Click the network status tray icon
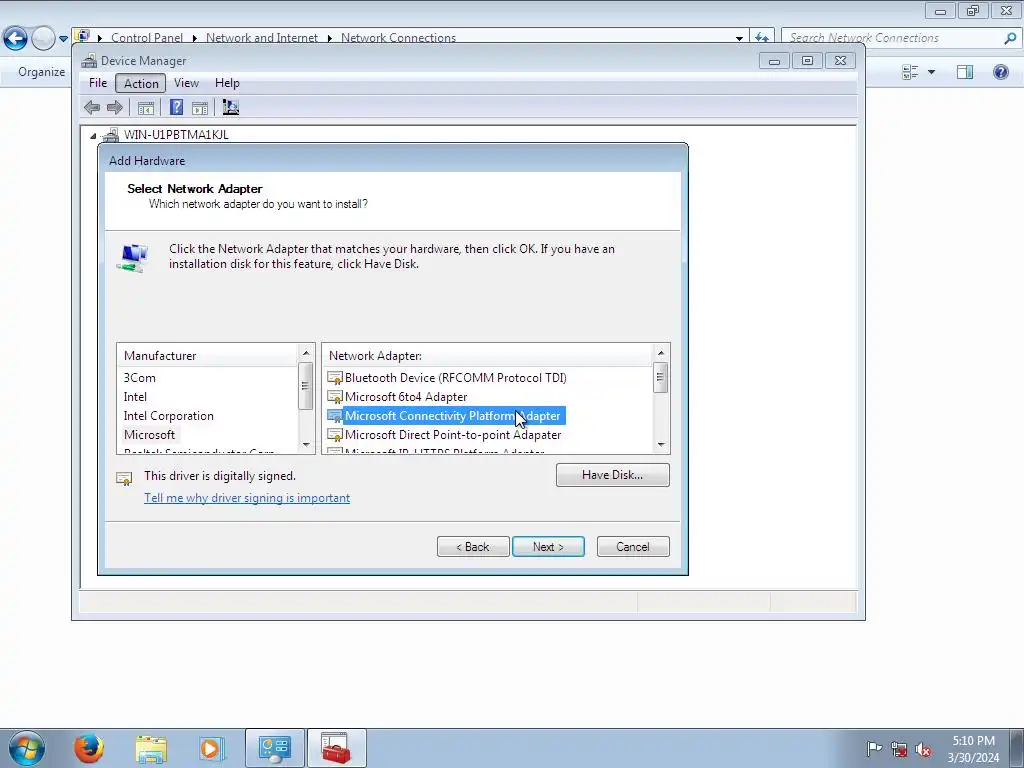Image resolution: width=1024 pixels, height=768 pixels. coord(899,749)
